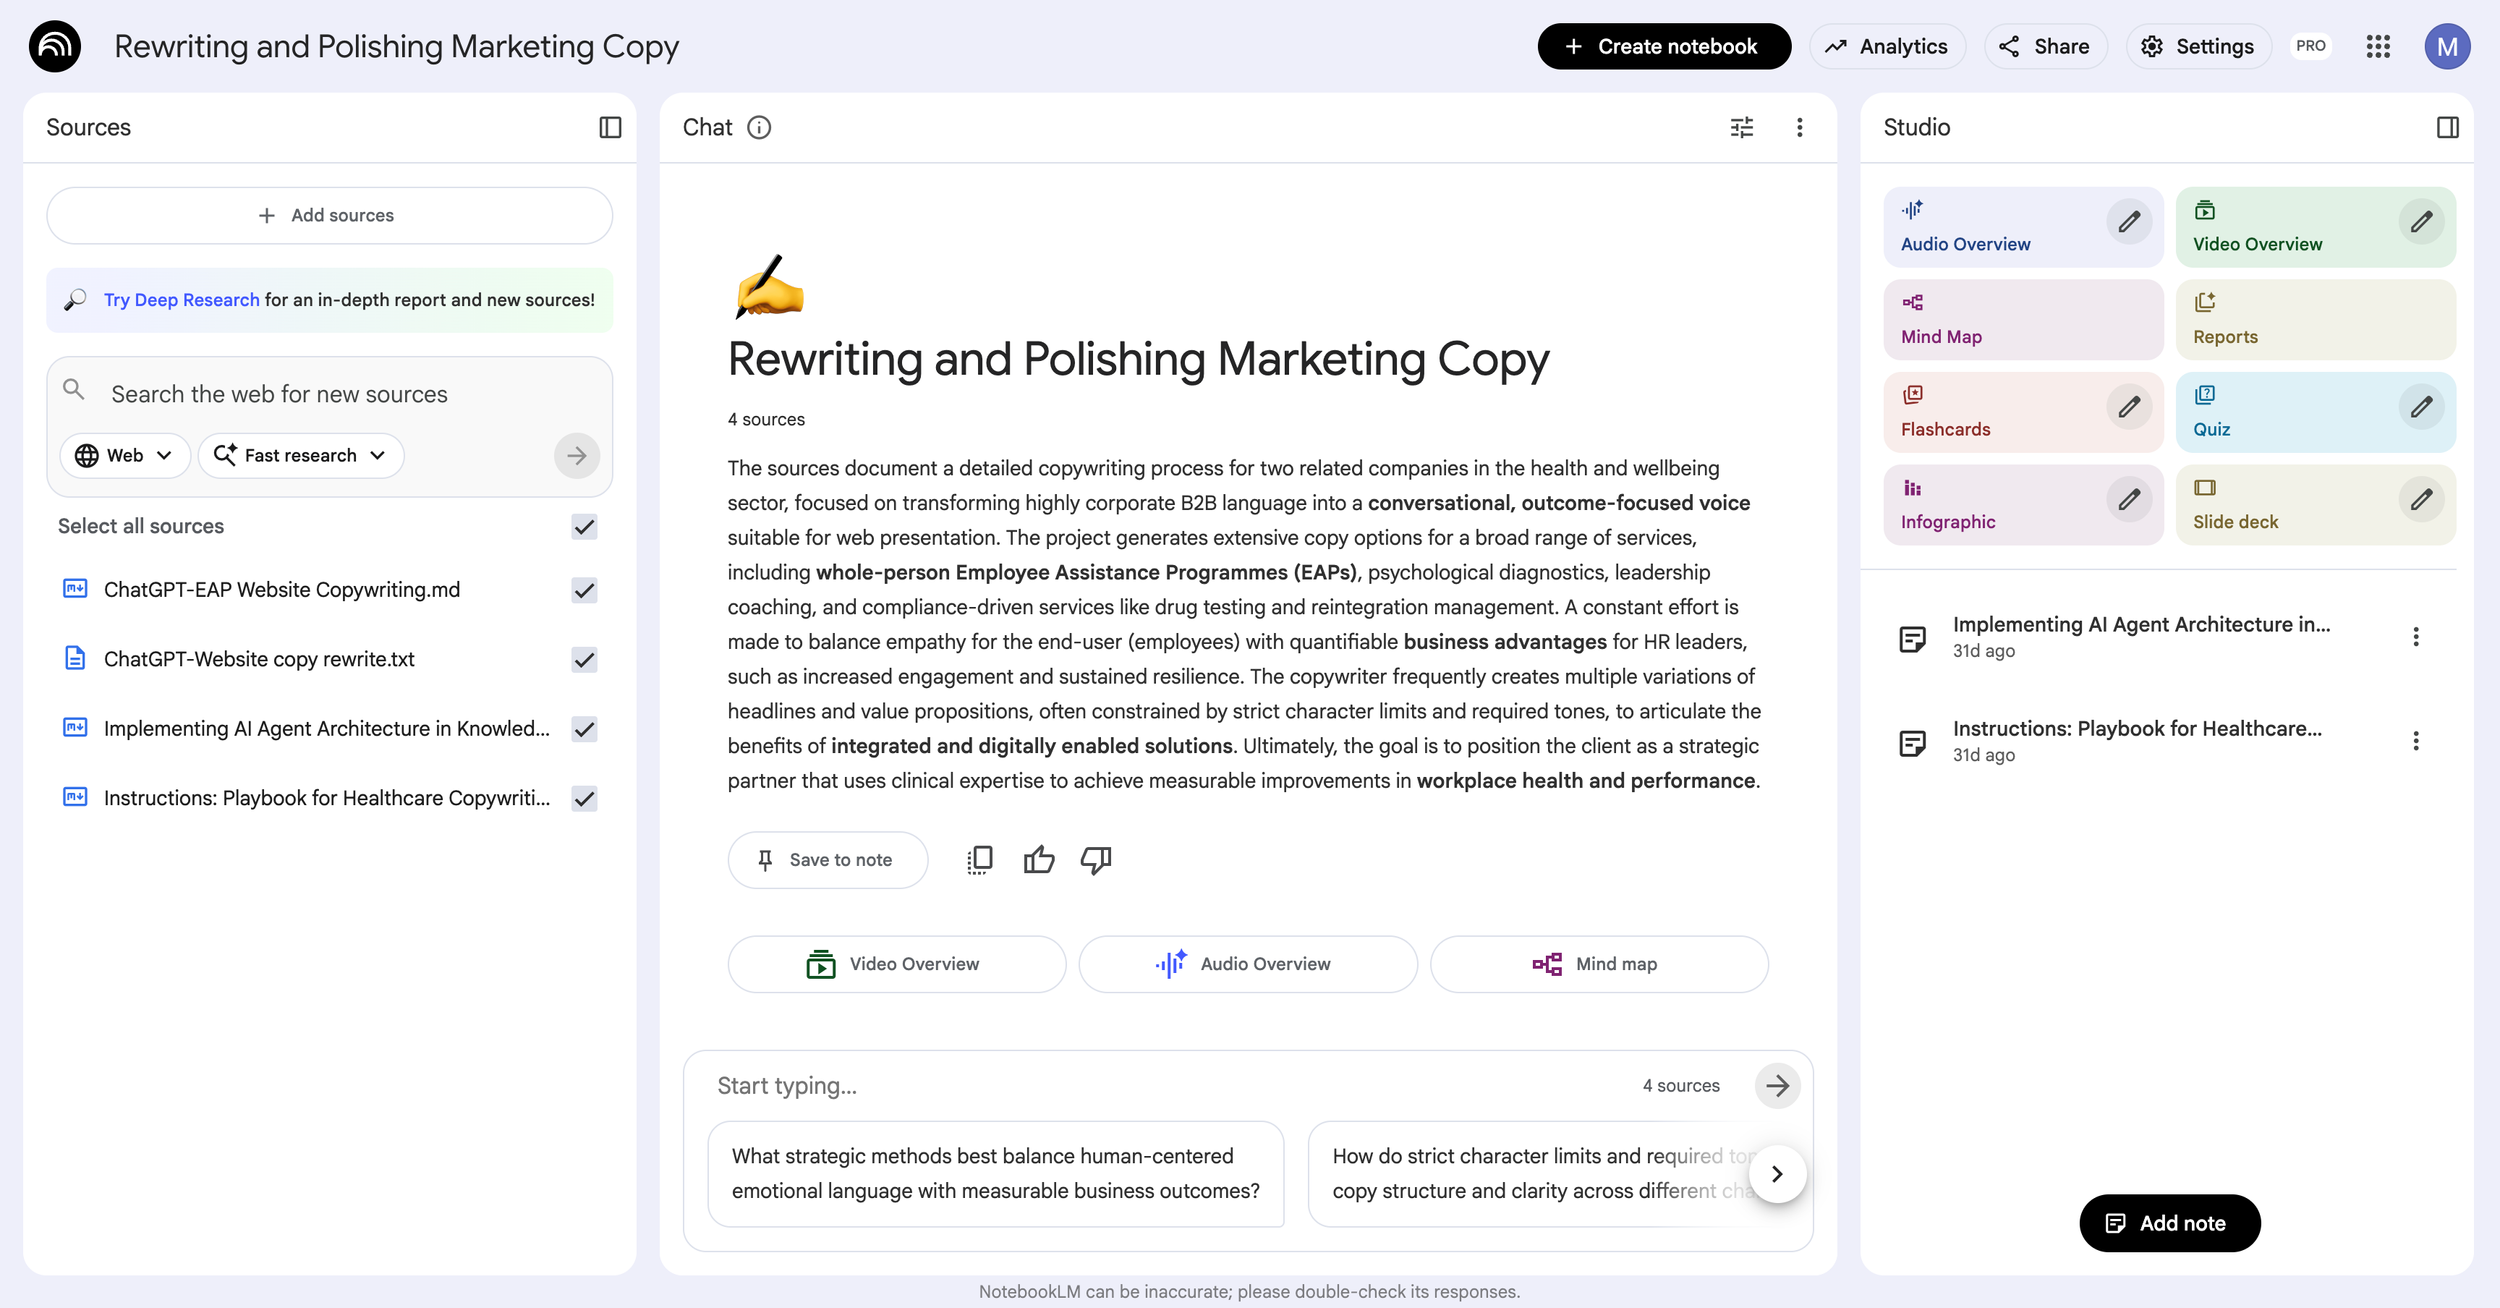Click the Create notebook button
Viewport: 2500px width, 1308px height.
[x=1663, y=46]
